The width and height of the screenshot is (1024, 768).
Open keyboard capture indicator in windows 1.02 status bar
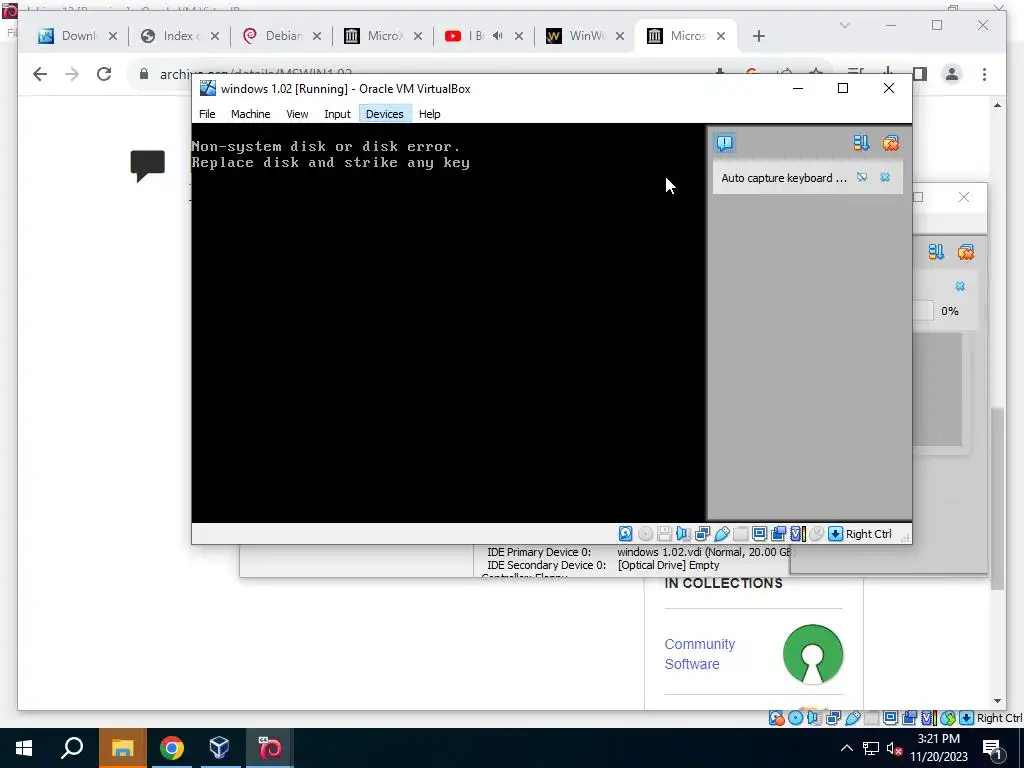point(835,534)
